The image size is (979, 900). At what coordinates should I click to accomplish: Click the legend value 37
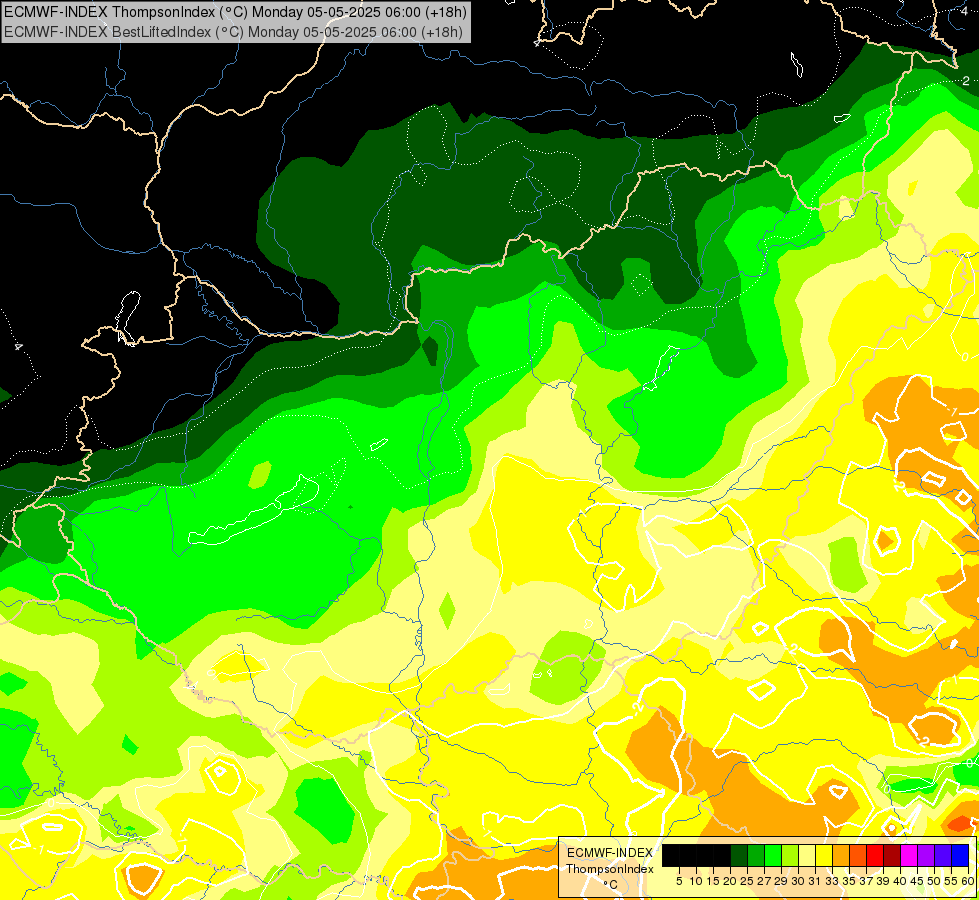(865, 881)
